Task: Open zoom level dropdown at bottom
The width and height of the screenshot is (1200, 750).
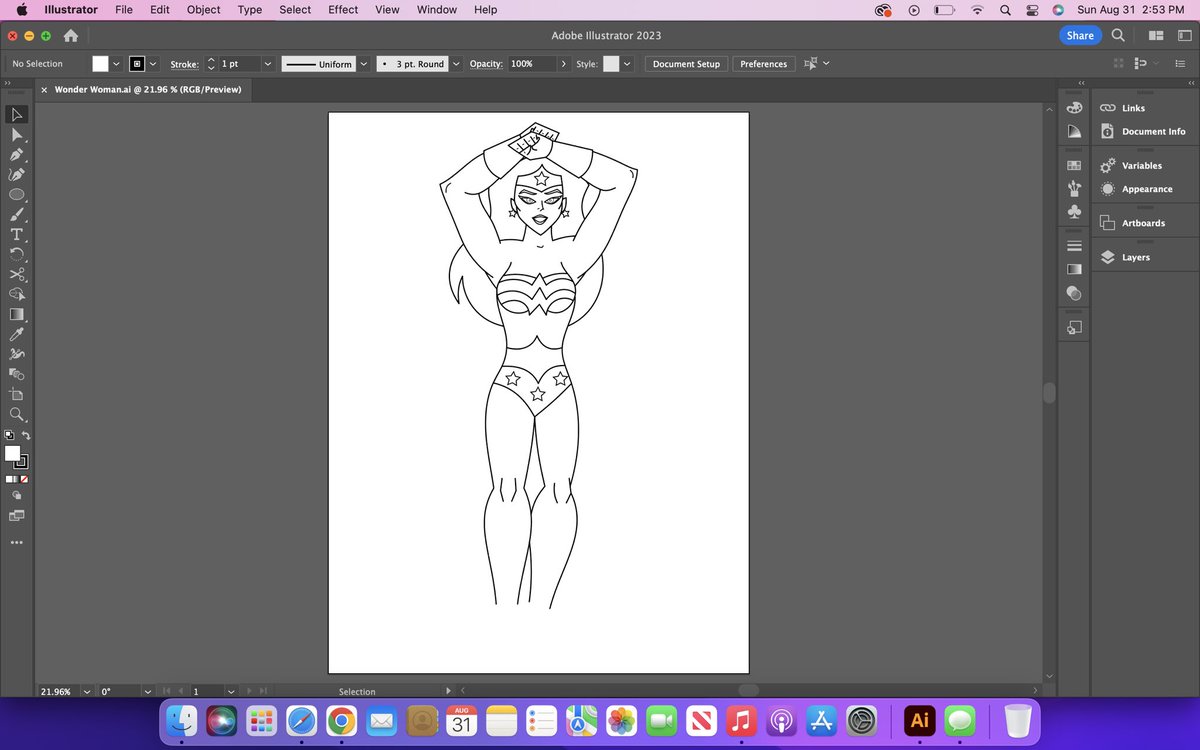Action: click(x=86, y=691)
